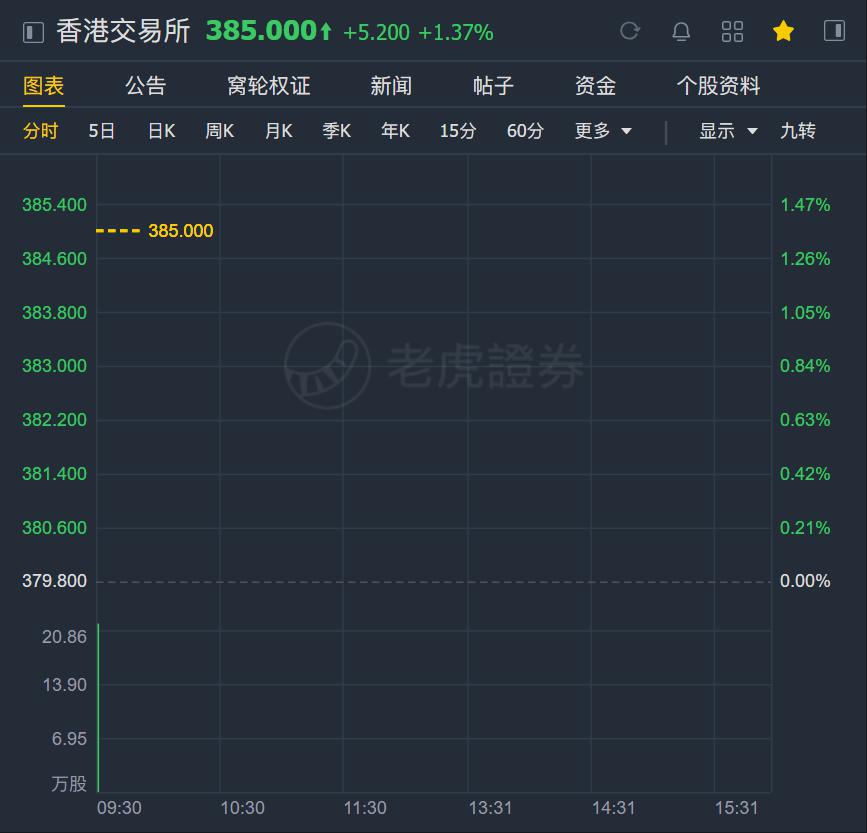
Task: Click the 383.800 price axis label
Action: [x=54, y=313]
